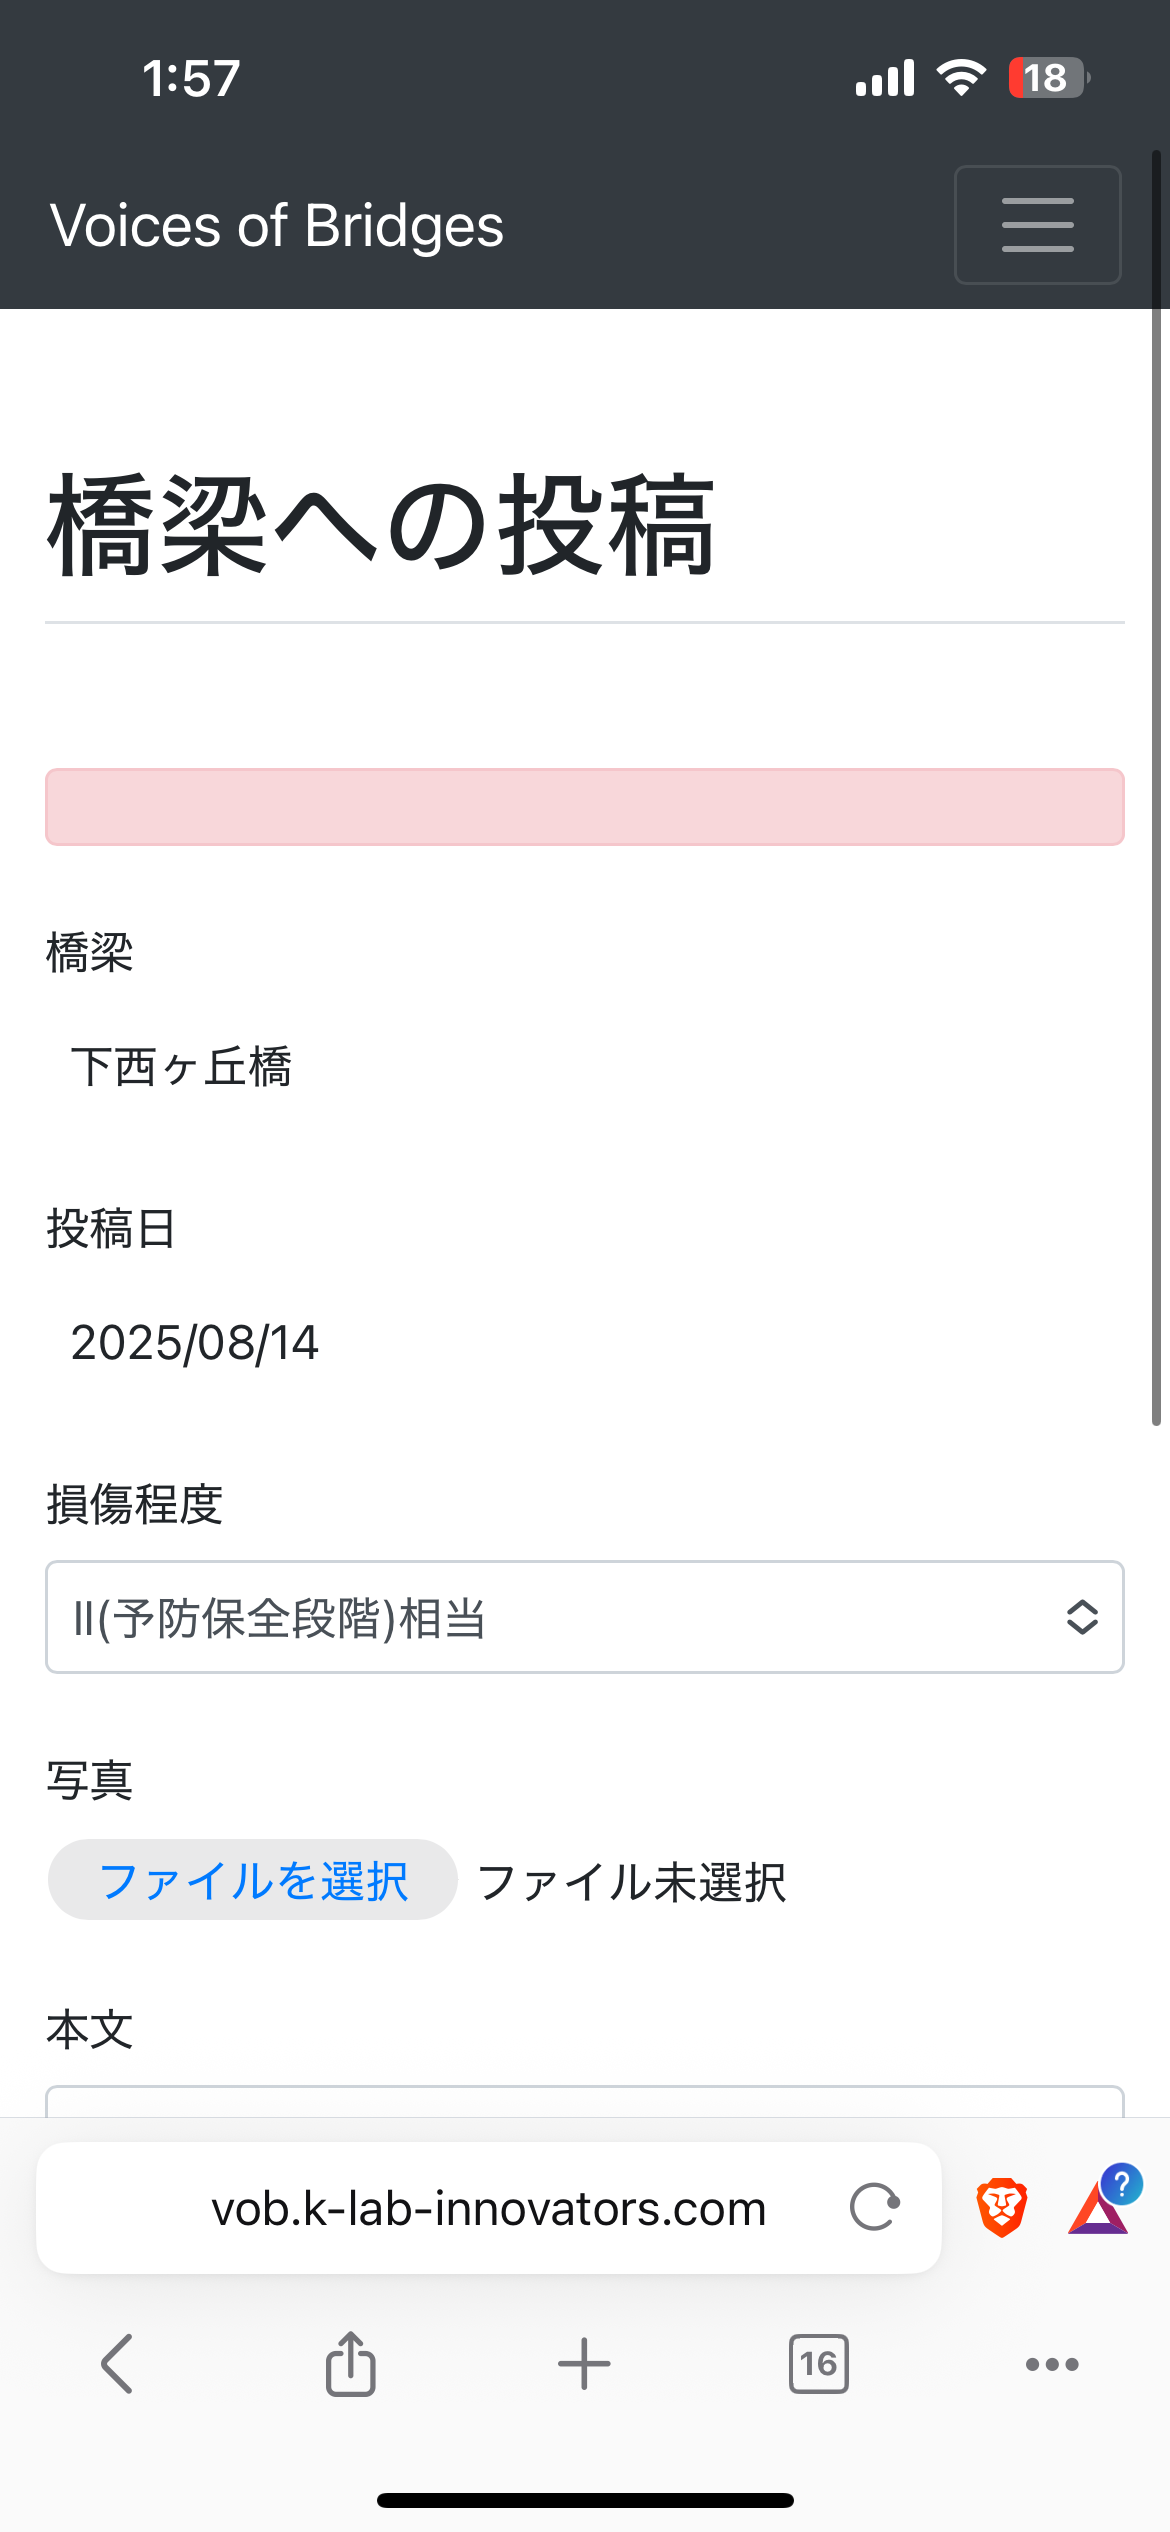Open the three-dots more menu
The height and width of the screenshot is (2532, 1170).
(1052, 2364)
